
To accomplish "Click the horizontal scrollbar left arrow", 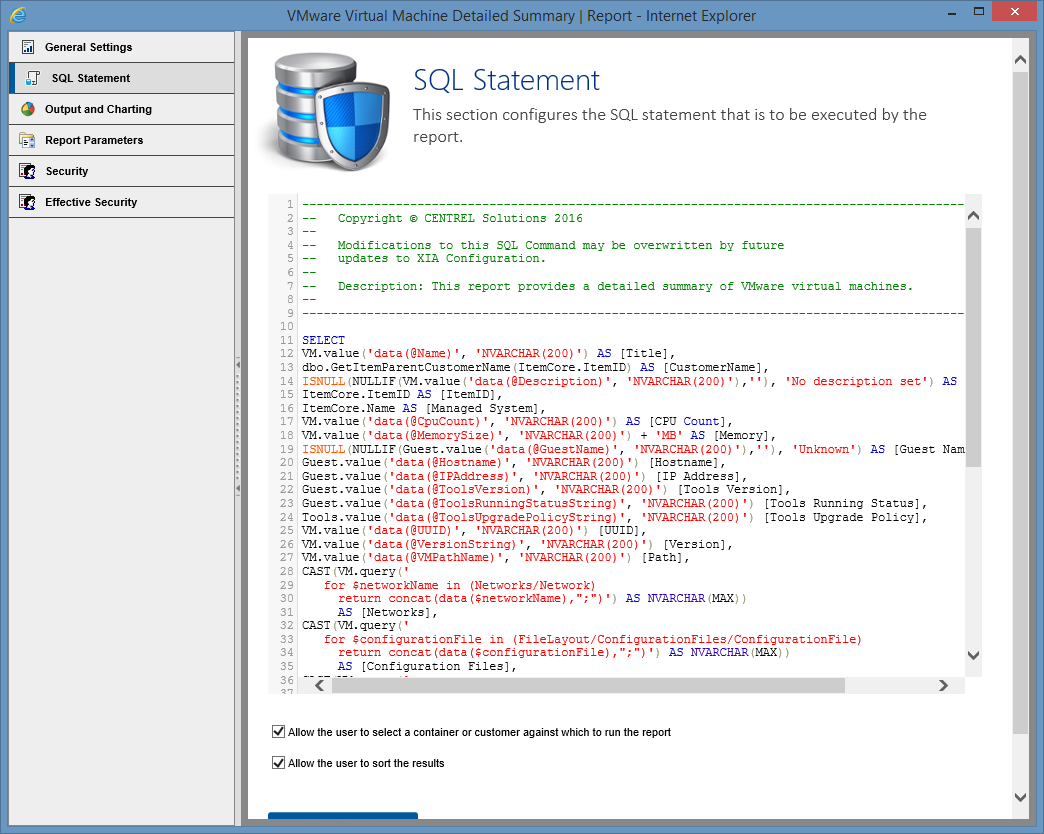I will (320, 686).
